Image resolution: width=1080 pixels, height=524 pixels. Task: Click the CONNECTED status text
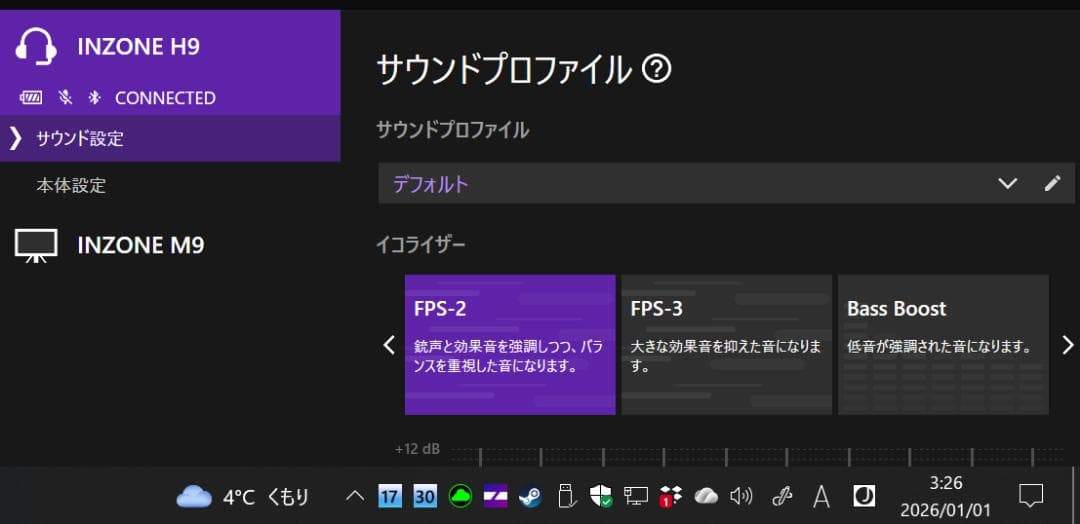[165, 98]
